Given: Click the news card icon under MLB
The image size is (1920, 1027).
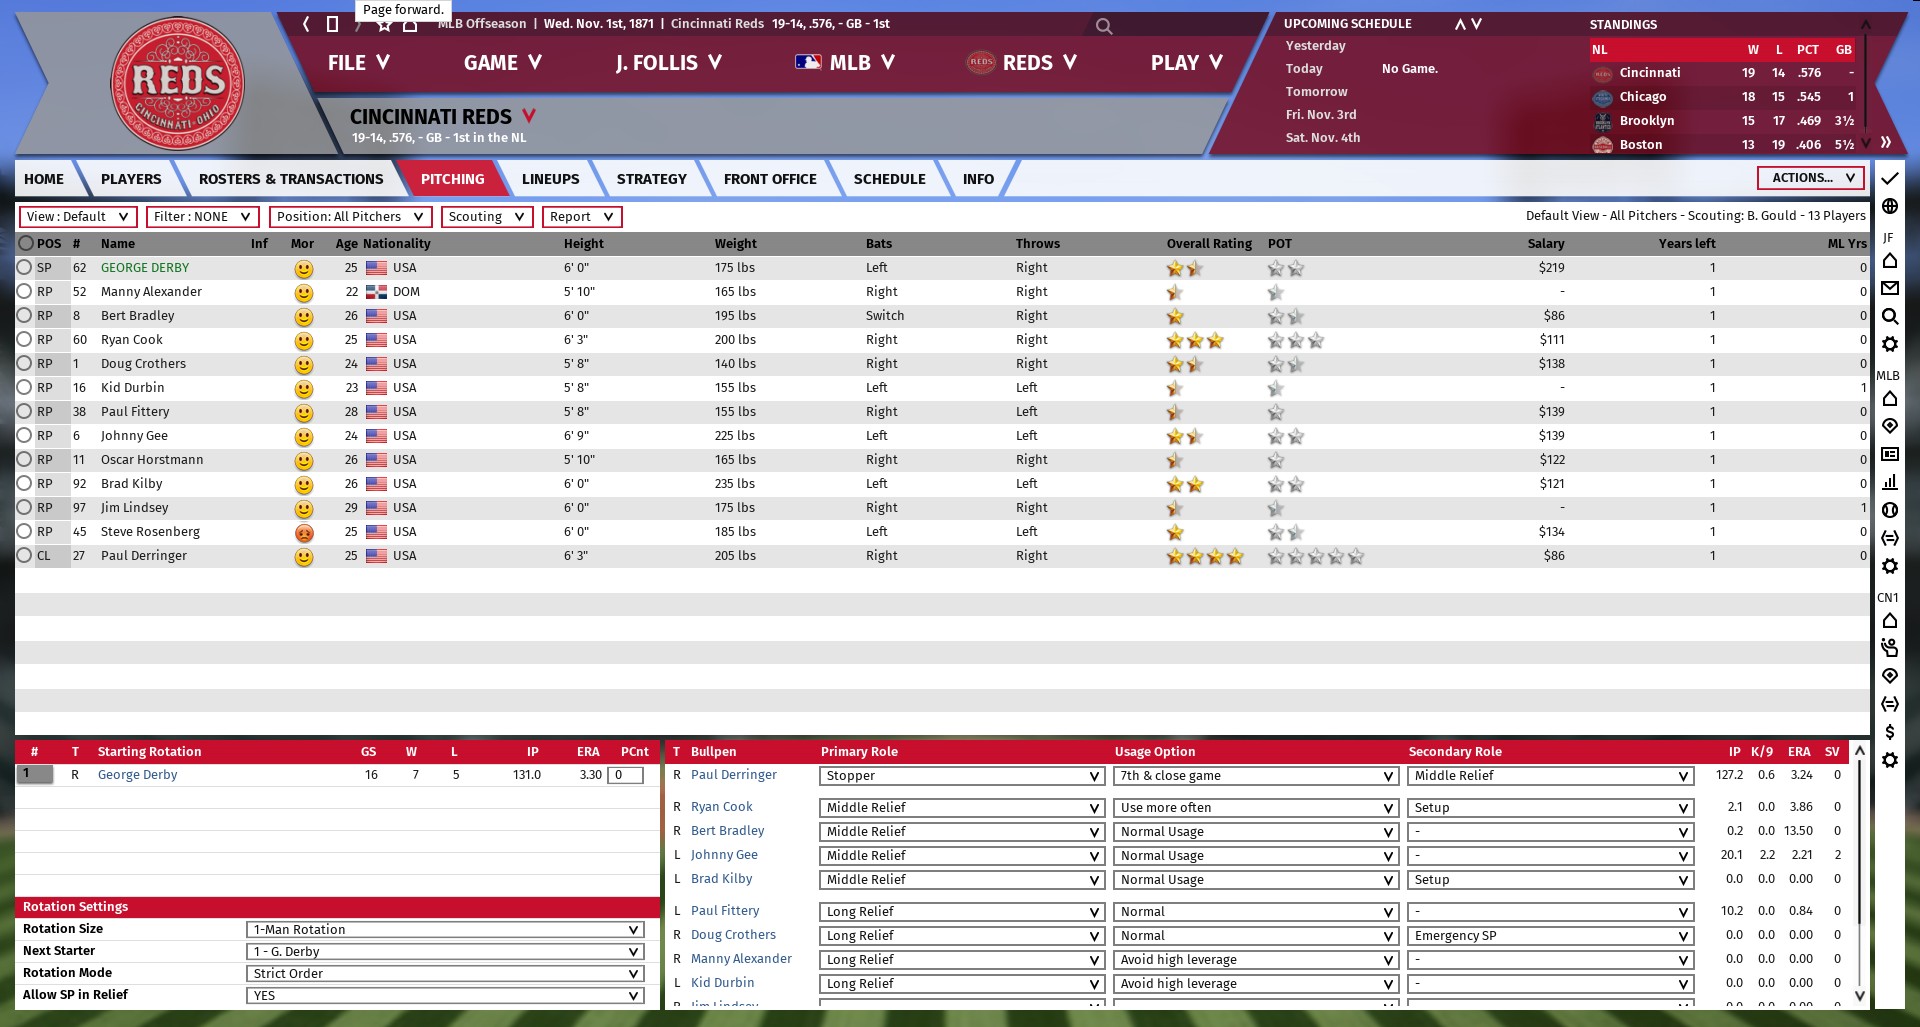Looking at the screenshot, I should 1889,454.
